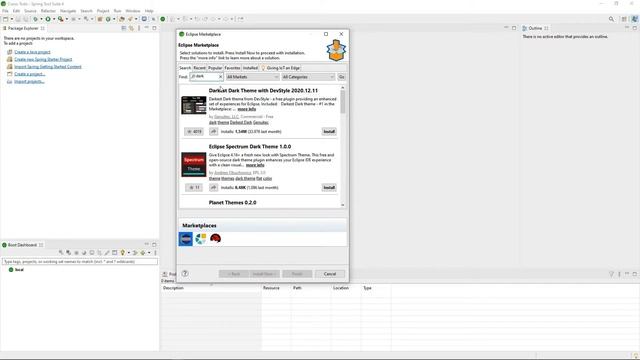
Task: Switch to the Favorites tab in Marketplace
Action: point(232,68)
